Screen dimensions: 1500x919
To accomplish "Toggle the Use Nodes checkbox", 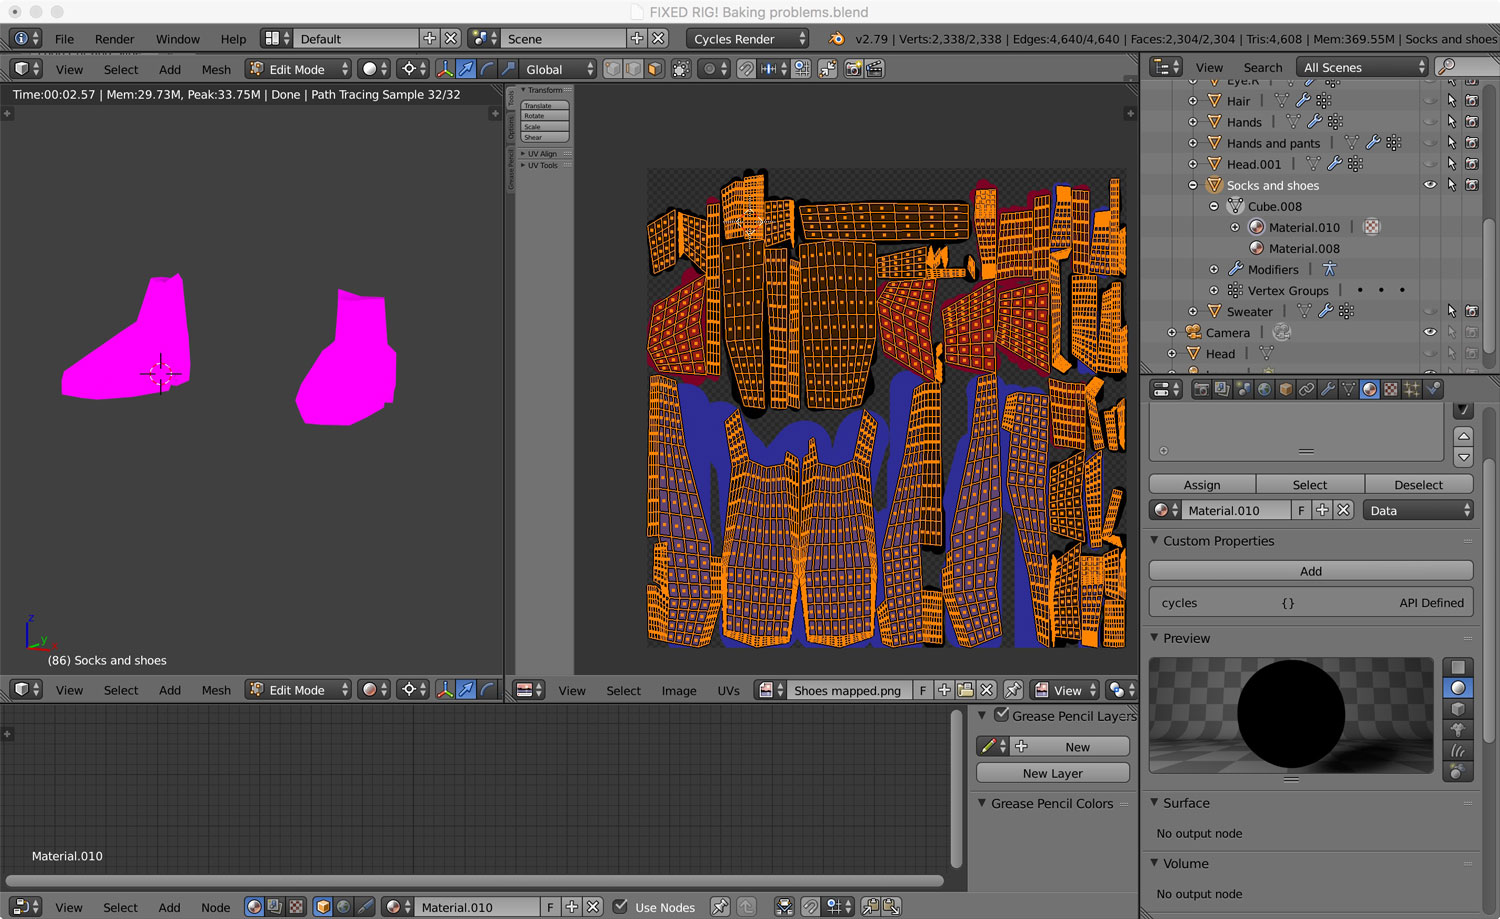I will coord(621,907).
